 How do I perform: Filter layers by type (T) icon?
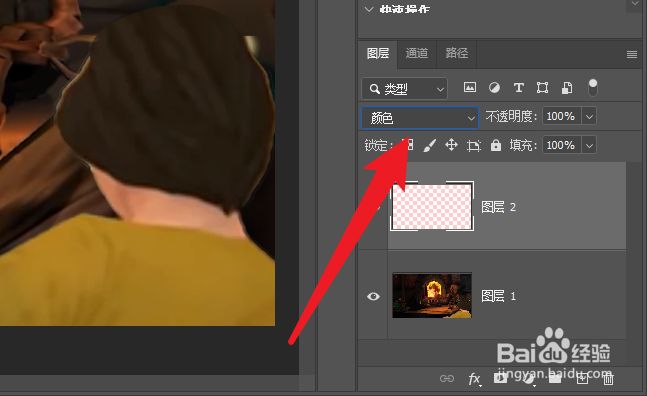(518, 87)
